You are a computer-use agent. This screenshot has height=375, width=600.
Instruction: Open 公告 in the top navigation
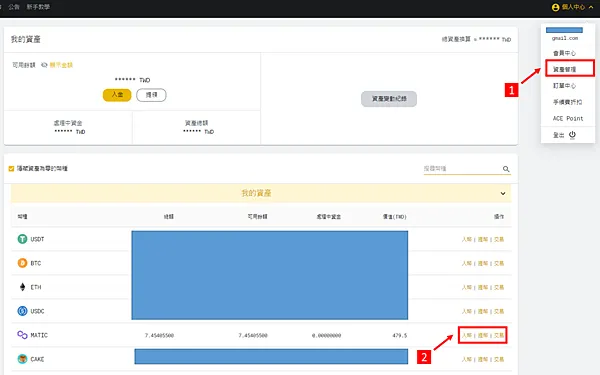14,7
